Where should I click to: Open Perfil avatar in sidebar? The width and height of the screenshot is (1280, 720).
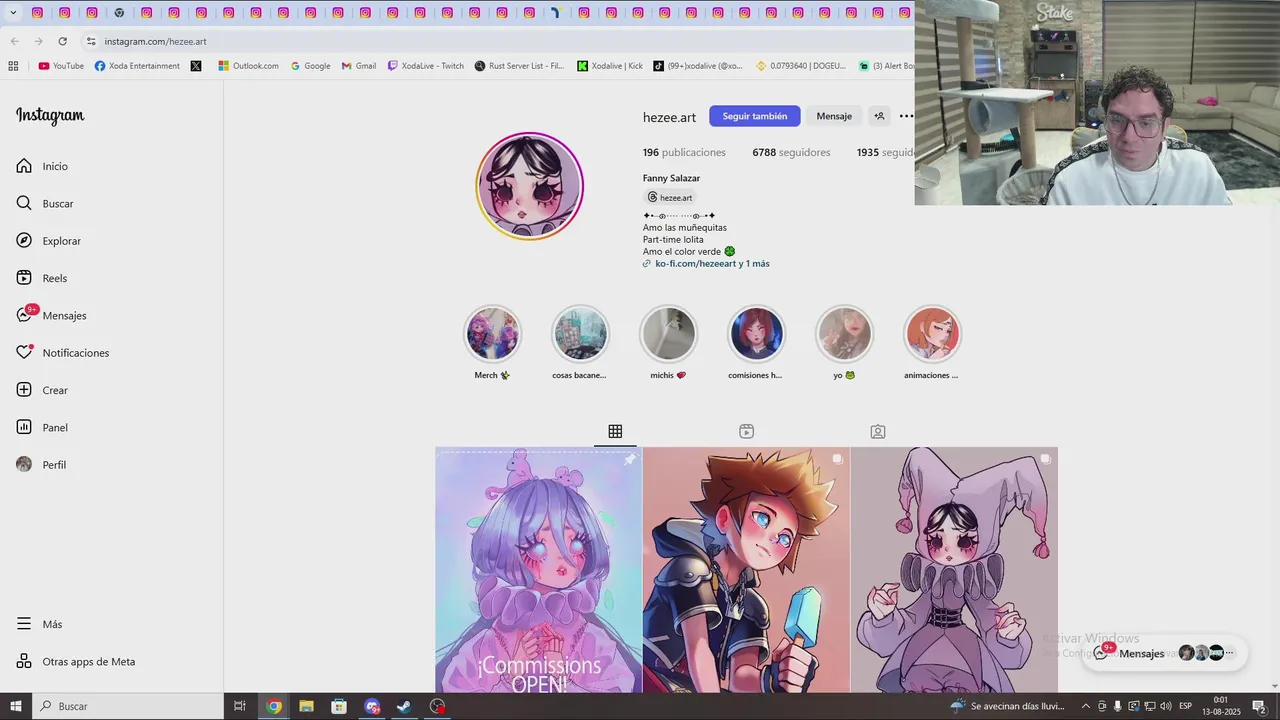tap(24, 465)
